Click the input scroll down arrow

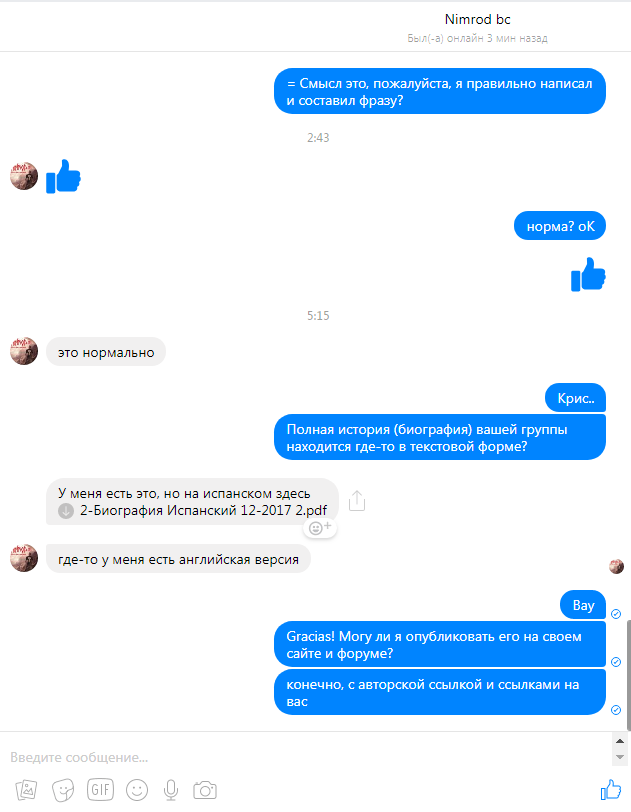[x=620, y=757]
